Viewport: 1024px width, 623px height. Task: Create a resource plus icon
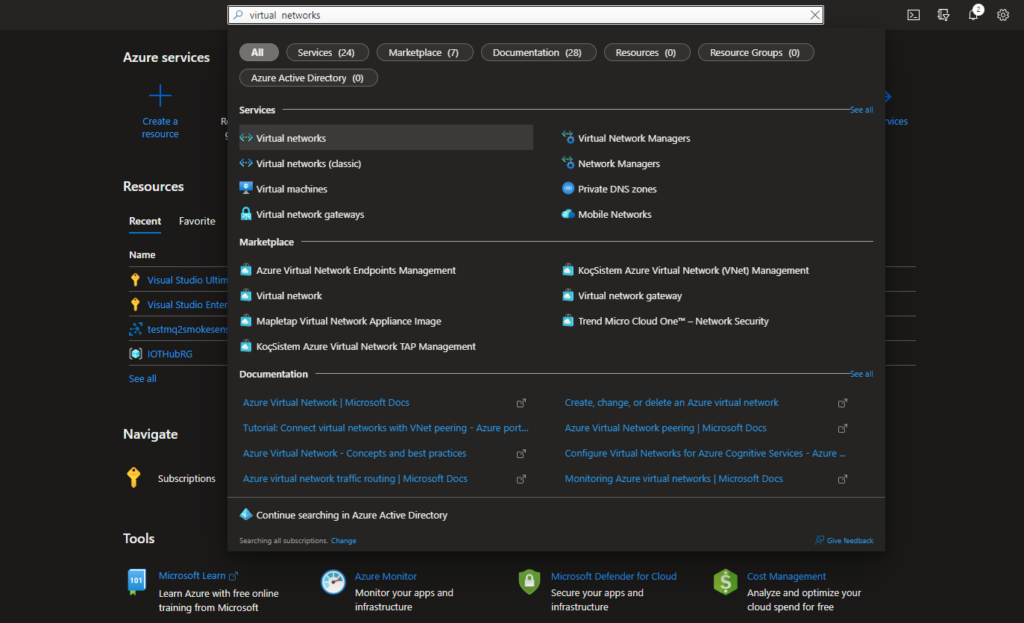tap(160, 96)
